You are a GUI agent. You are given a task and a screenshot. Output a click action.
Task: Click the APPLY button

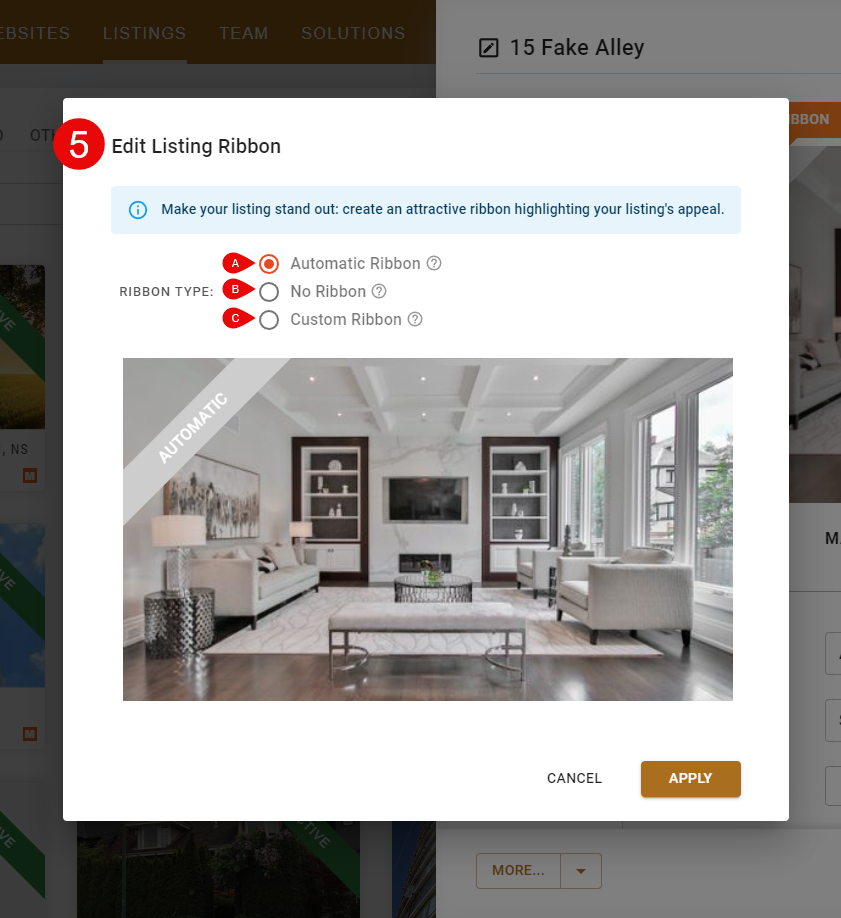691,779
